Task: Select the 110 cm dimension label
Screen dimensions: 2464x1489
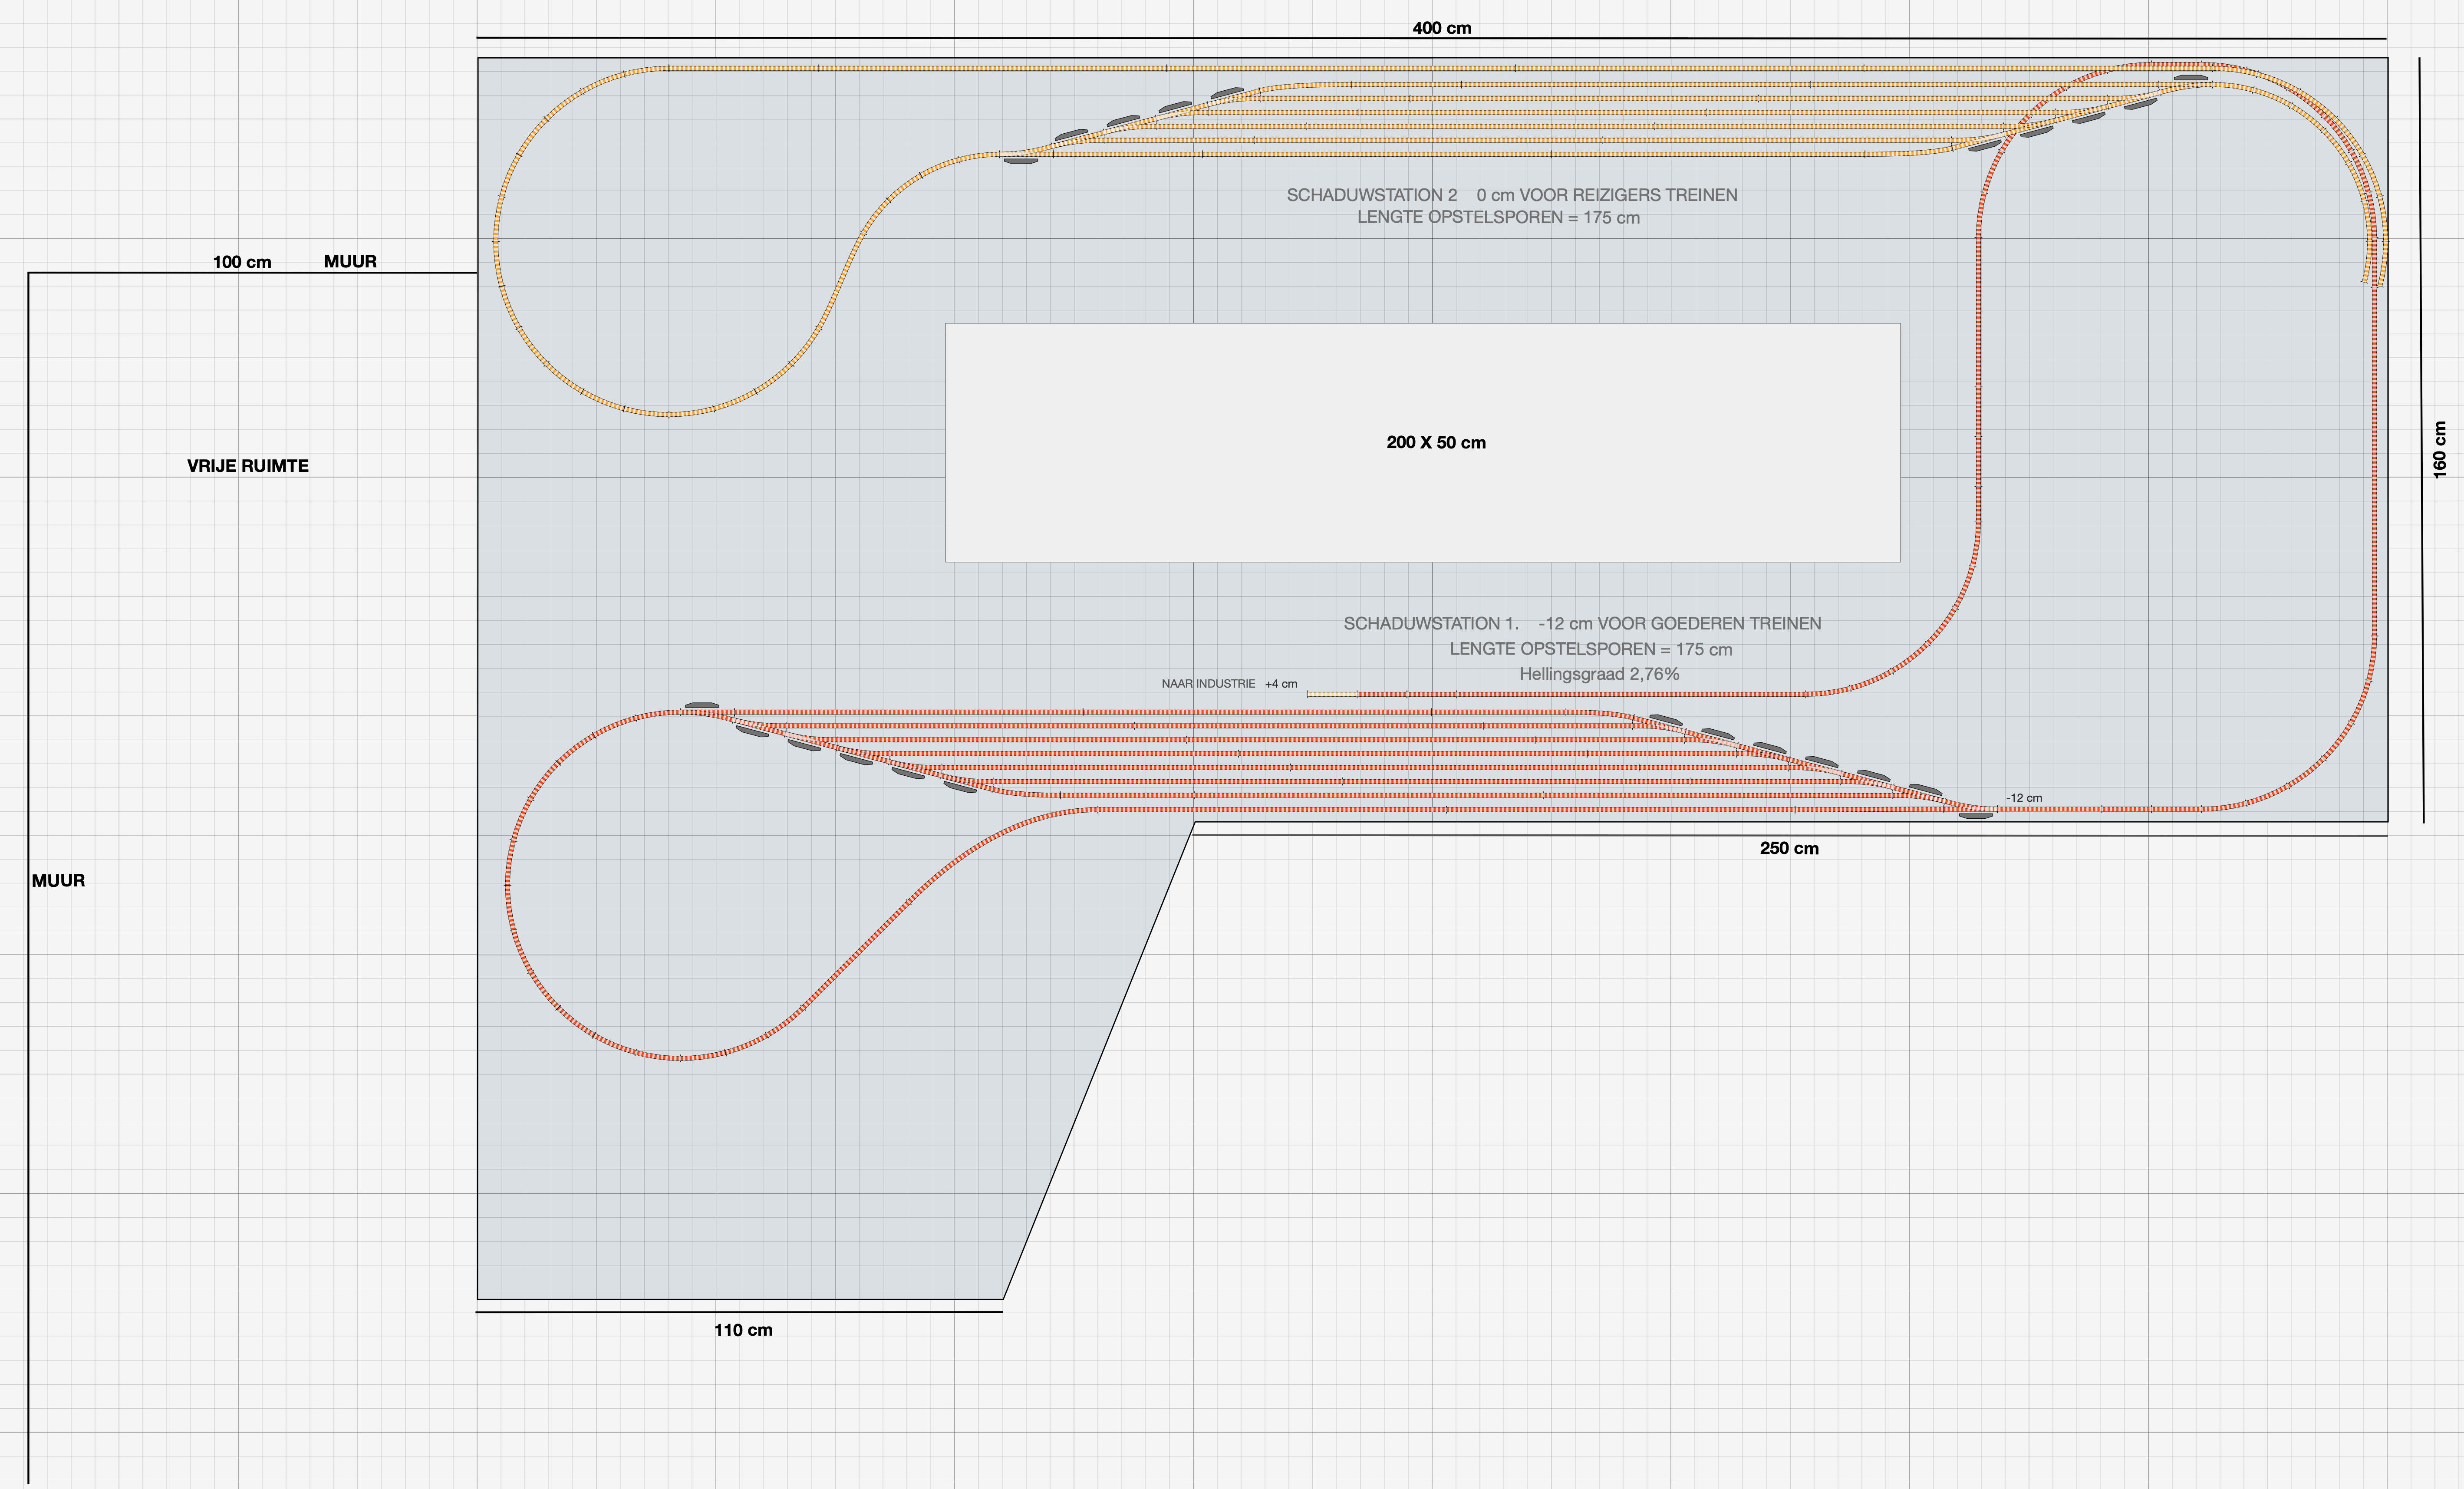Action: tap(743, 1330)
